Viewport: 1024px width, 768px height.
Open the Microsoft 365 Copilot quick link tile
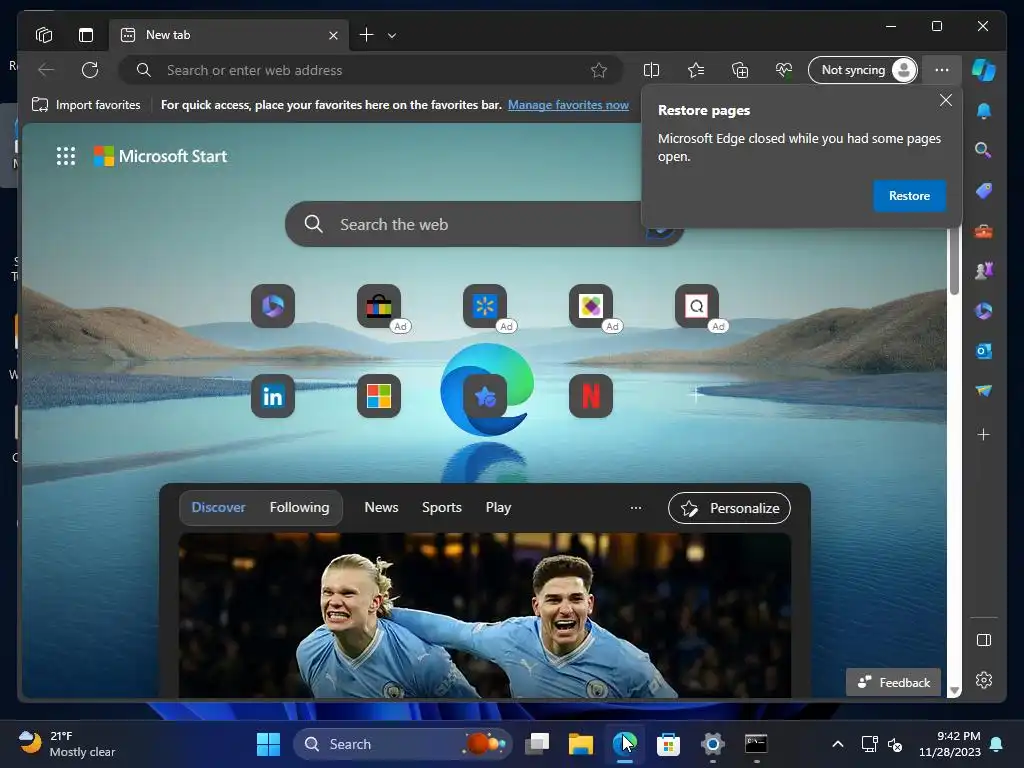pyautogui.click(x=273, y=306)
